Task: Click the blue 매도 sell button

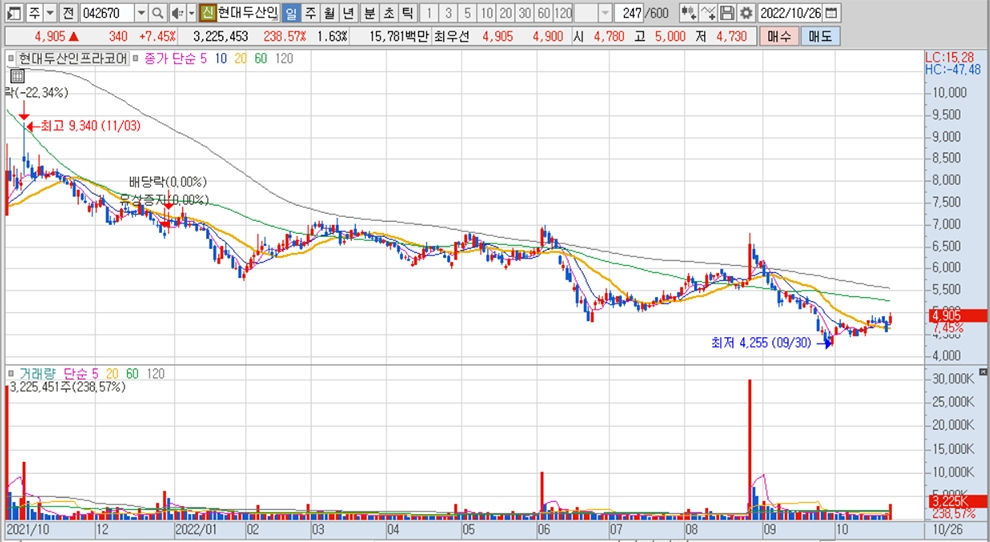Action: (x=820, y=36)
